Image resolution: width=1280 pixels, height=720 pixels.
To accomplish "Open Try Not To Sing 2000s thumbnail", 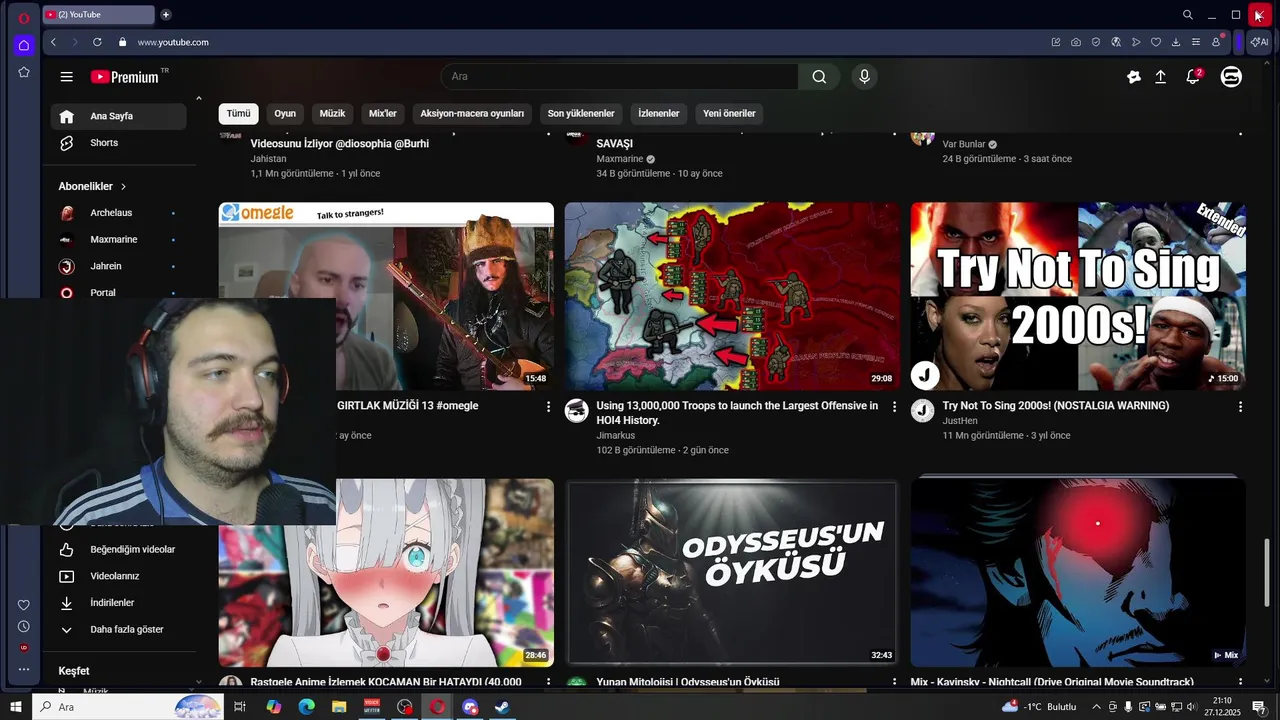I will tap(1078, 296).
